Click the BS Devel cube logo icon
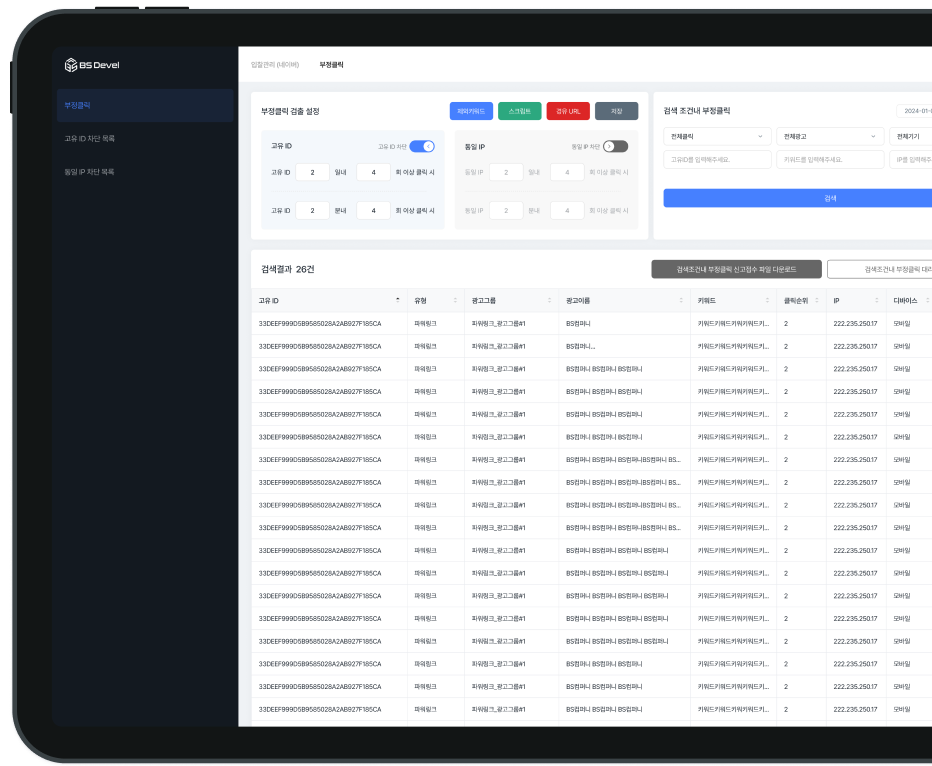 tap(71, 65)
